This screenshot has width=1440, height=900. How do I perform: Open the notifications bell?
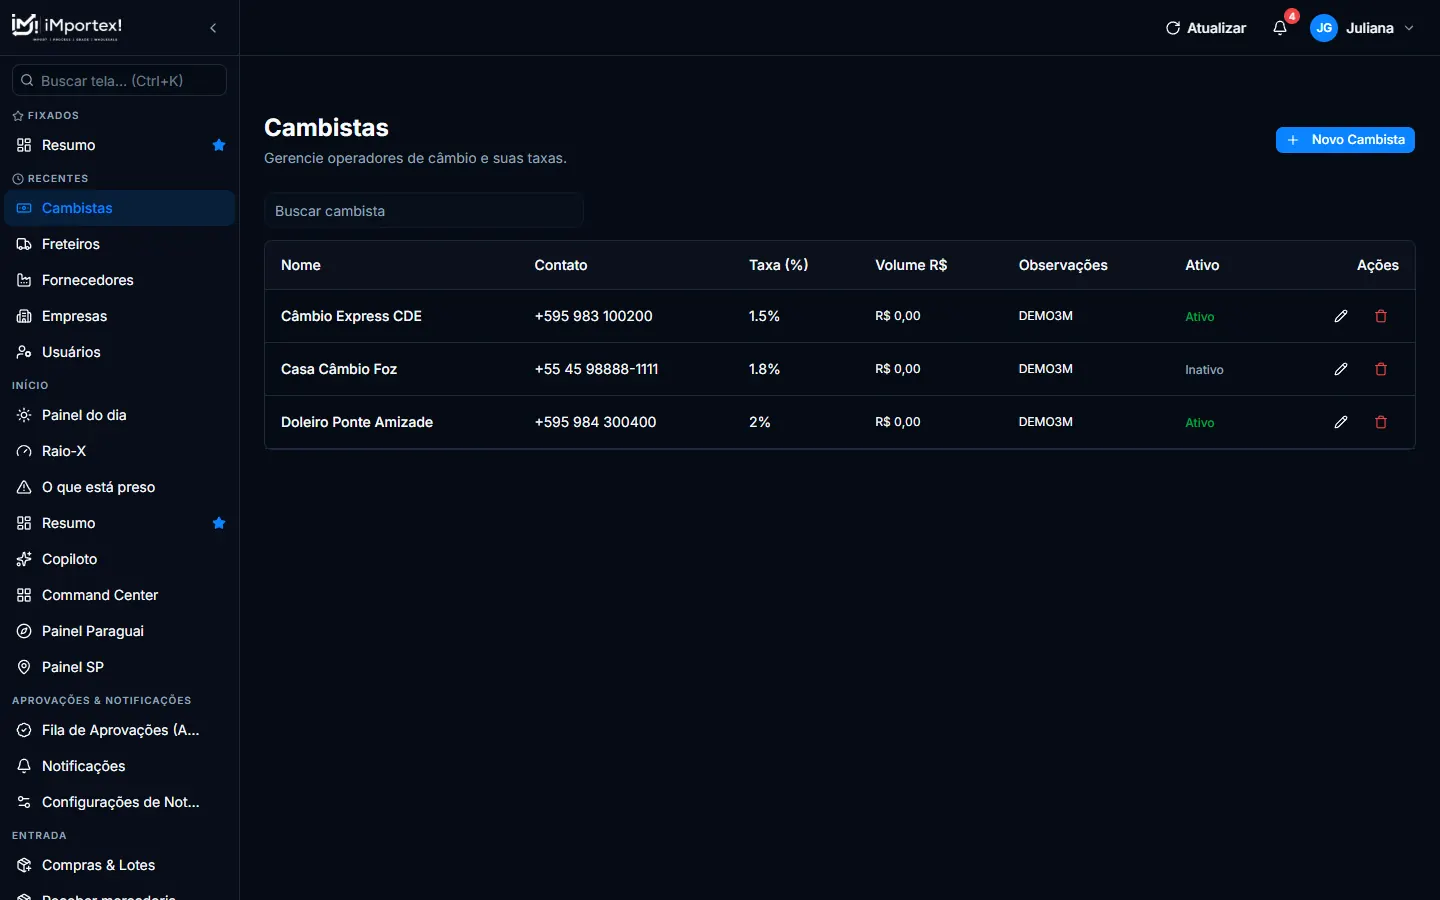click(x=1280, y=28)
